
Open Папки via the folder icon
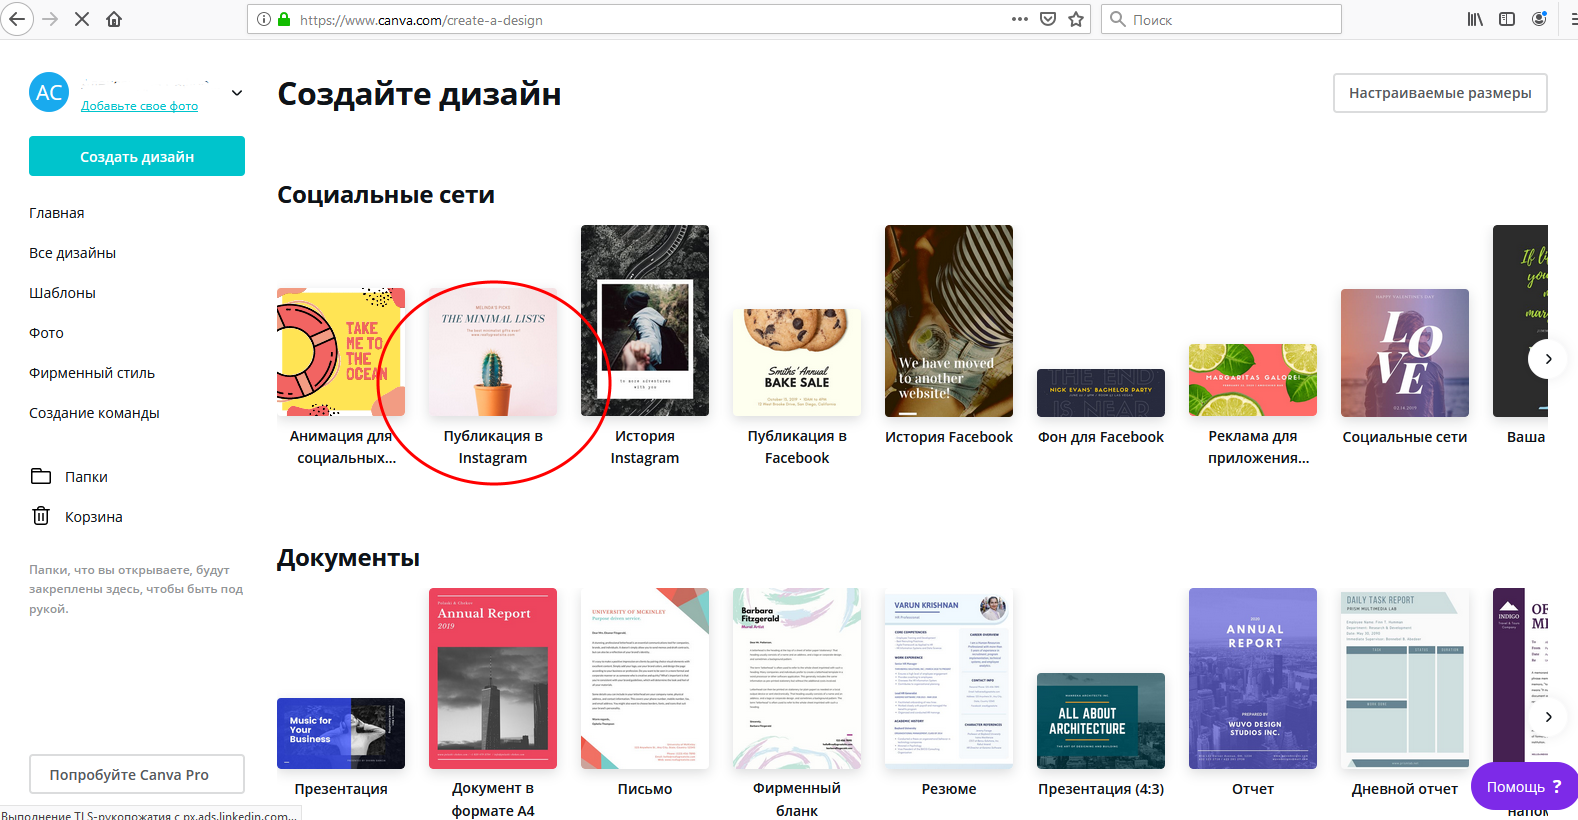click(x=41, y=476)
